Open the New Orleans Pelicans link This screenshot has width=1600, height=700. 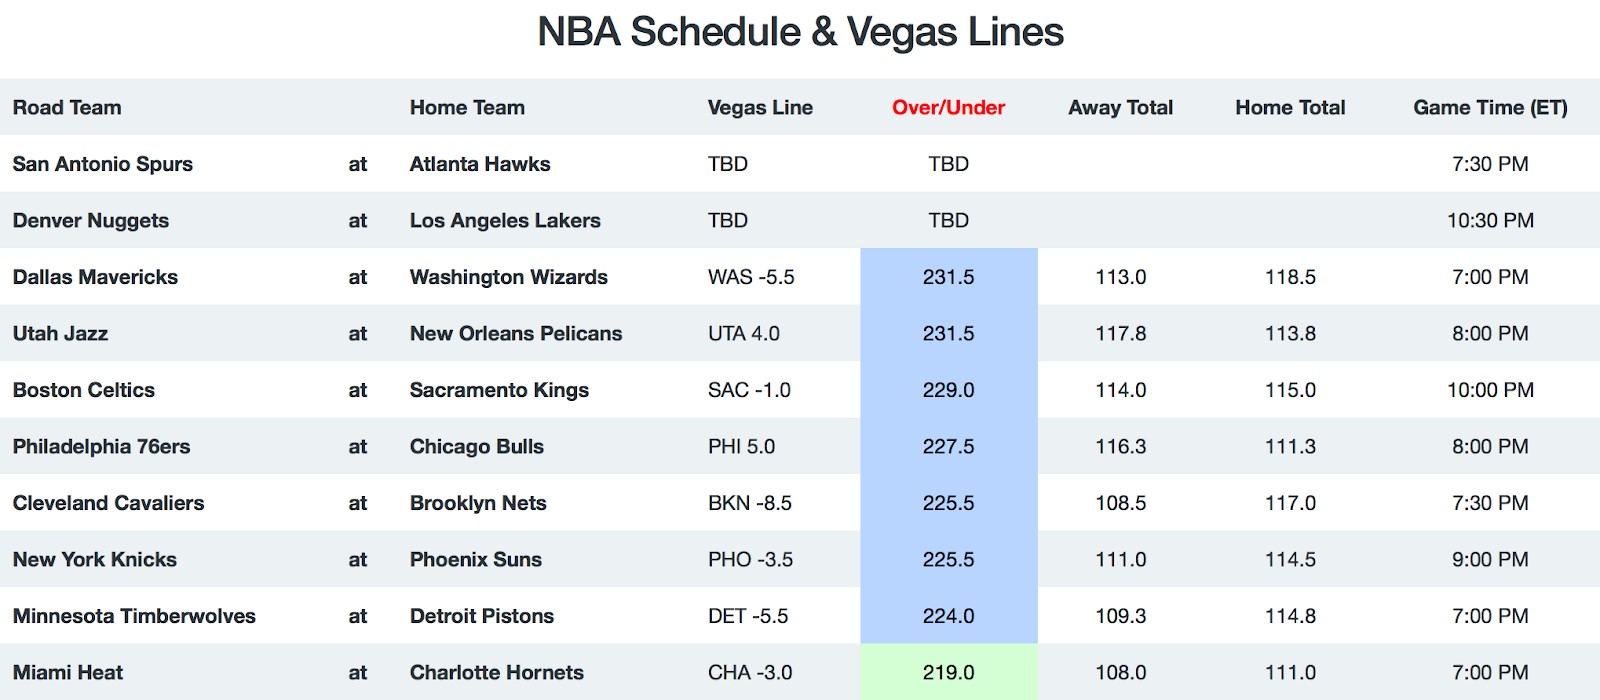click(x=516, y=334)
